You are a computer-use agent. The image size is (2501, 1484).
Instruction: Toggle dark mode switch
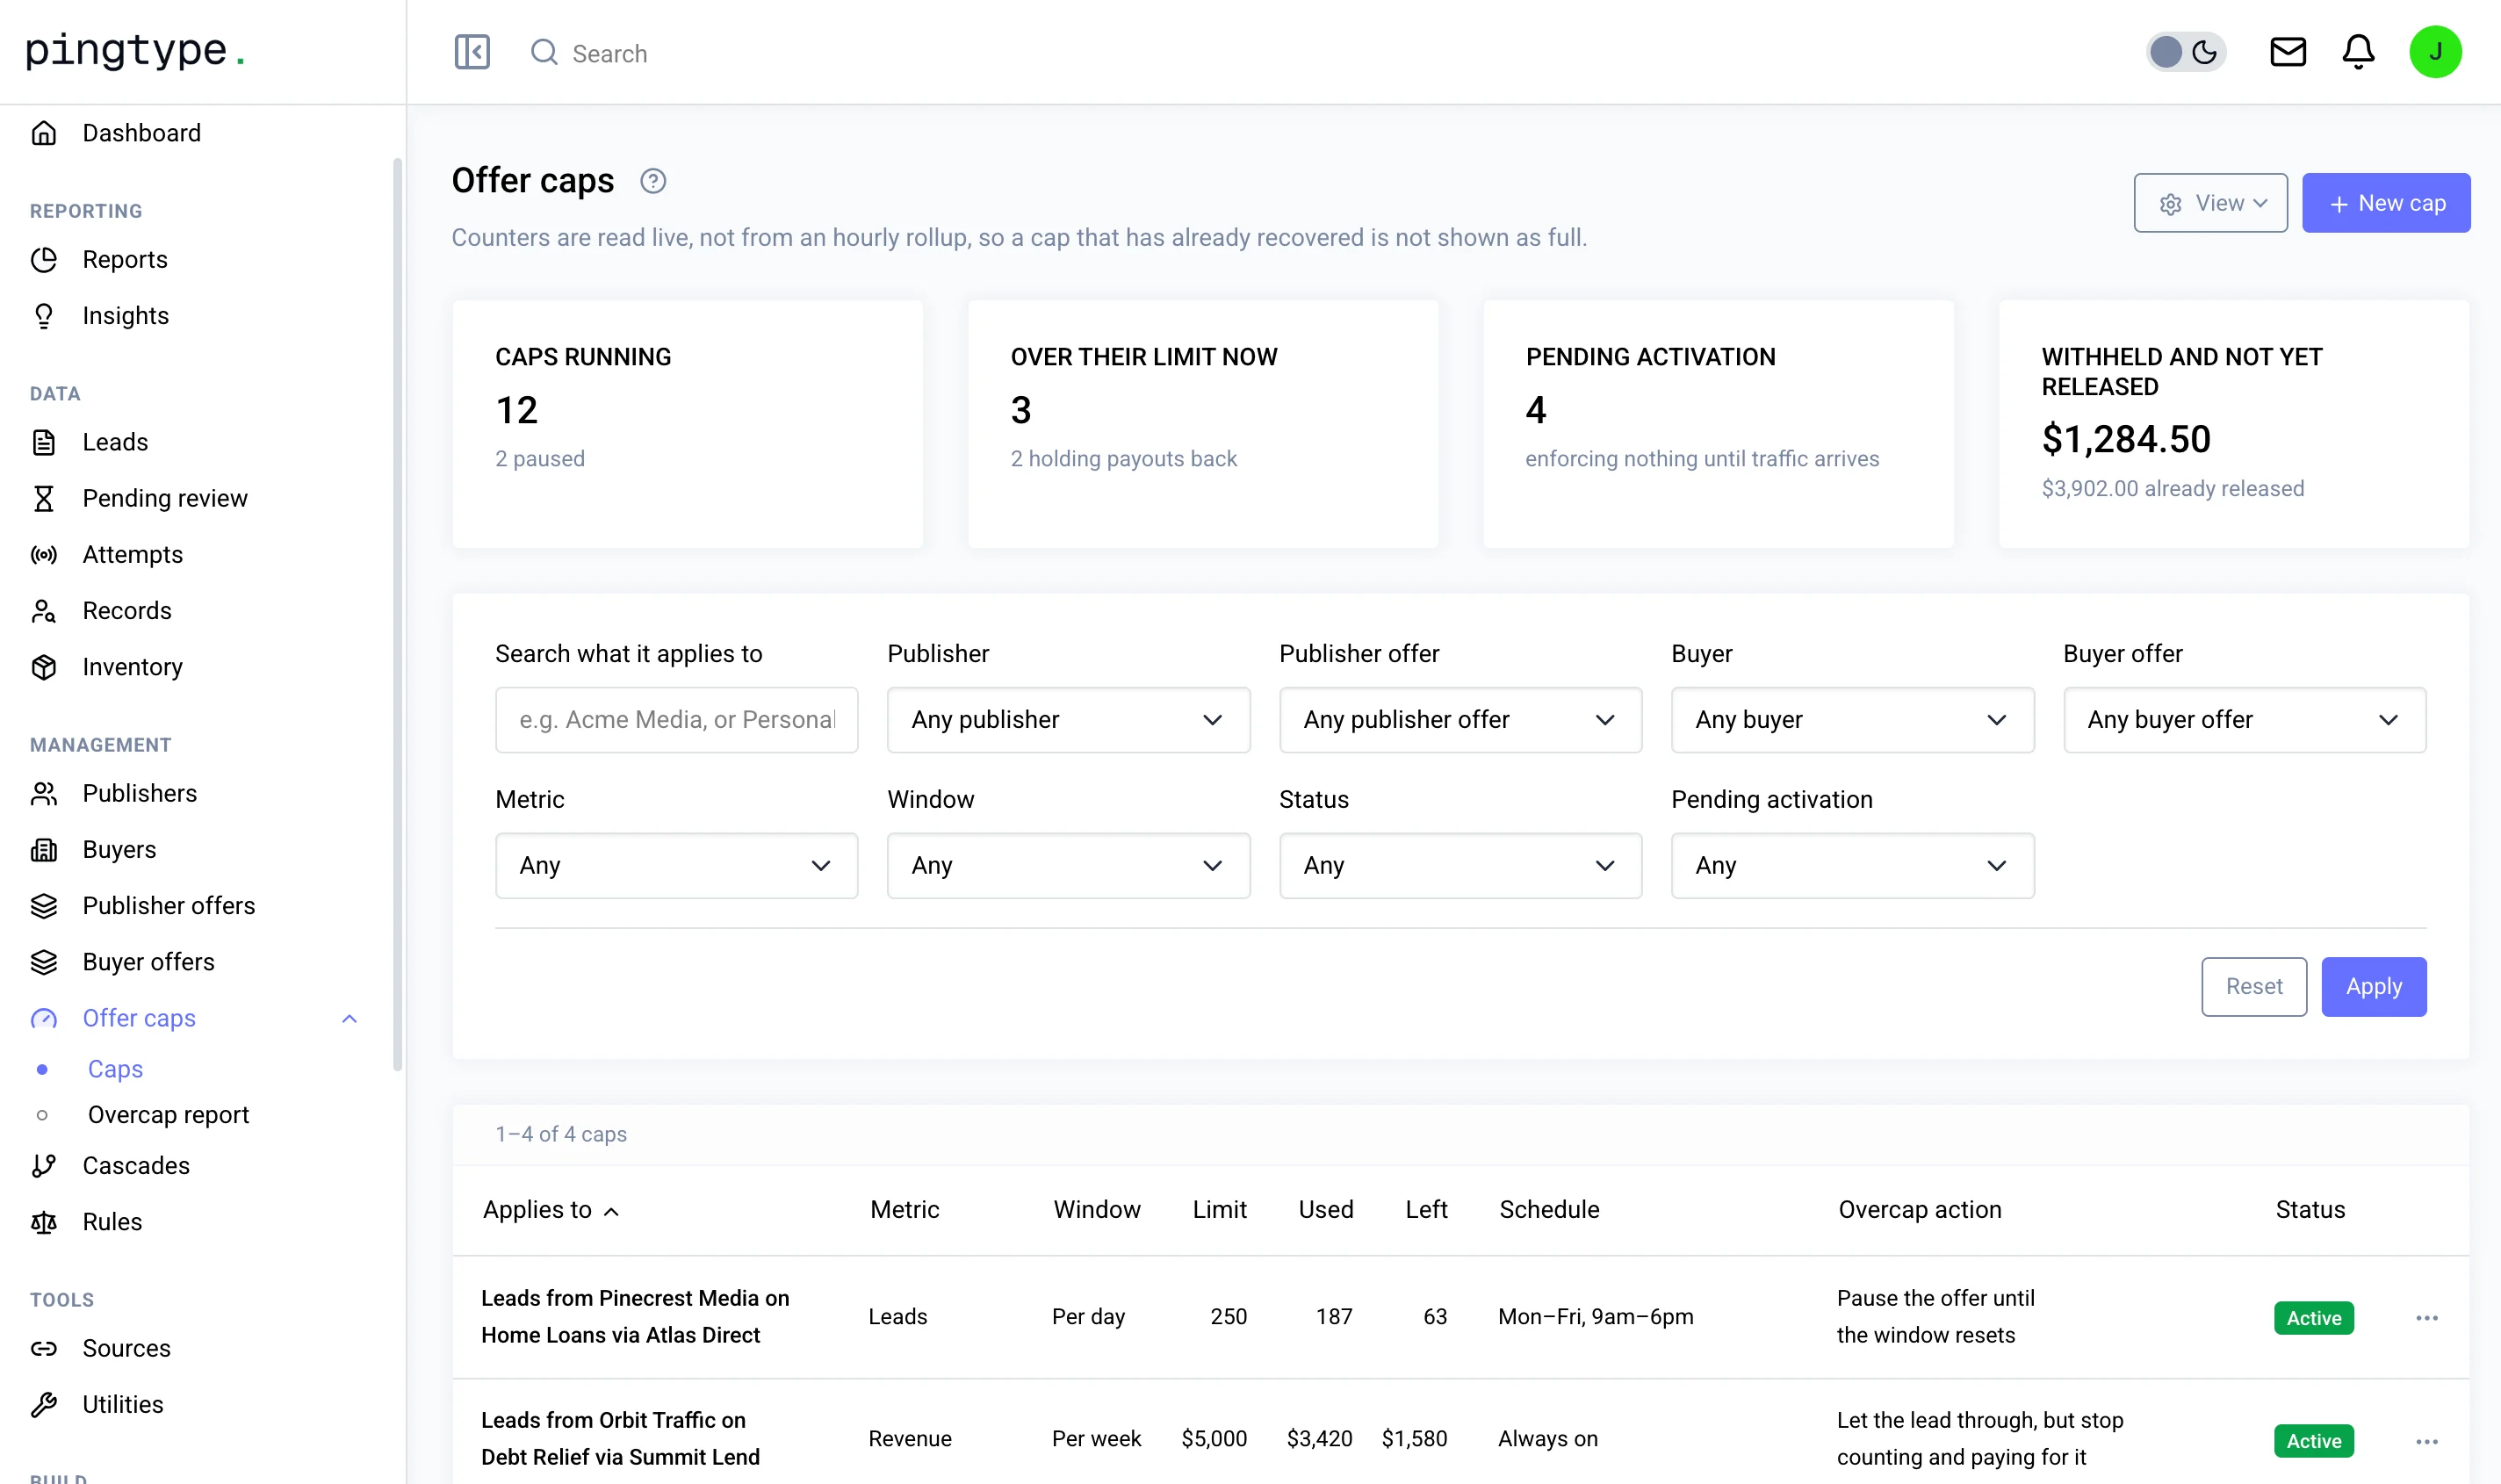2185,52
